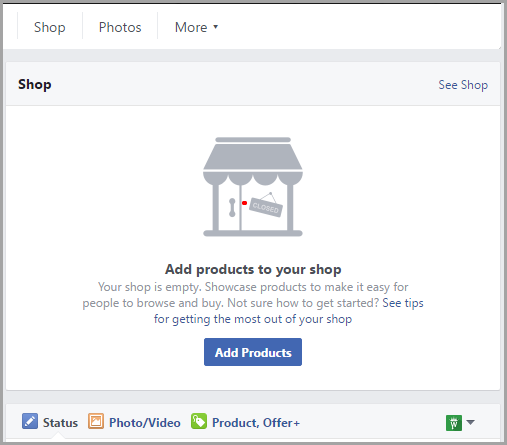Open the Shop tab
507x445 pixels.
pyautogui.click(x=50, y=27)
